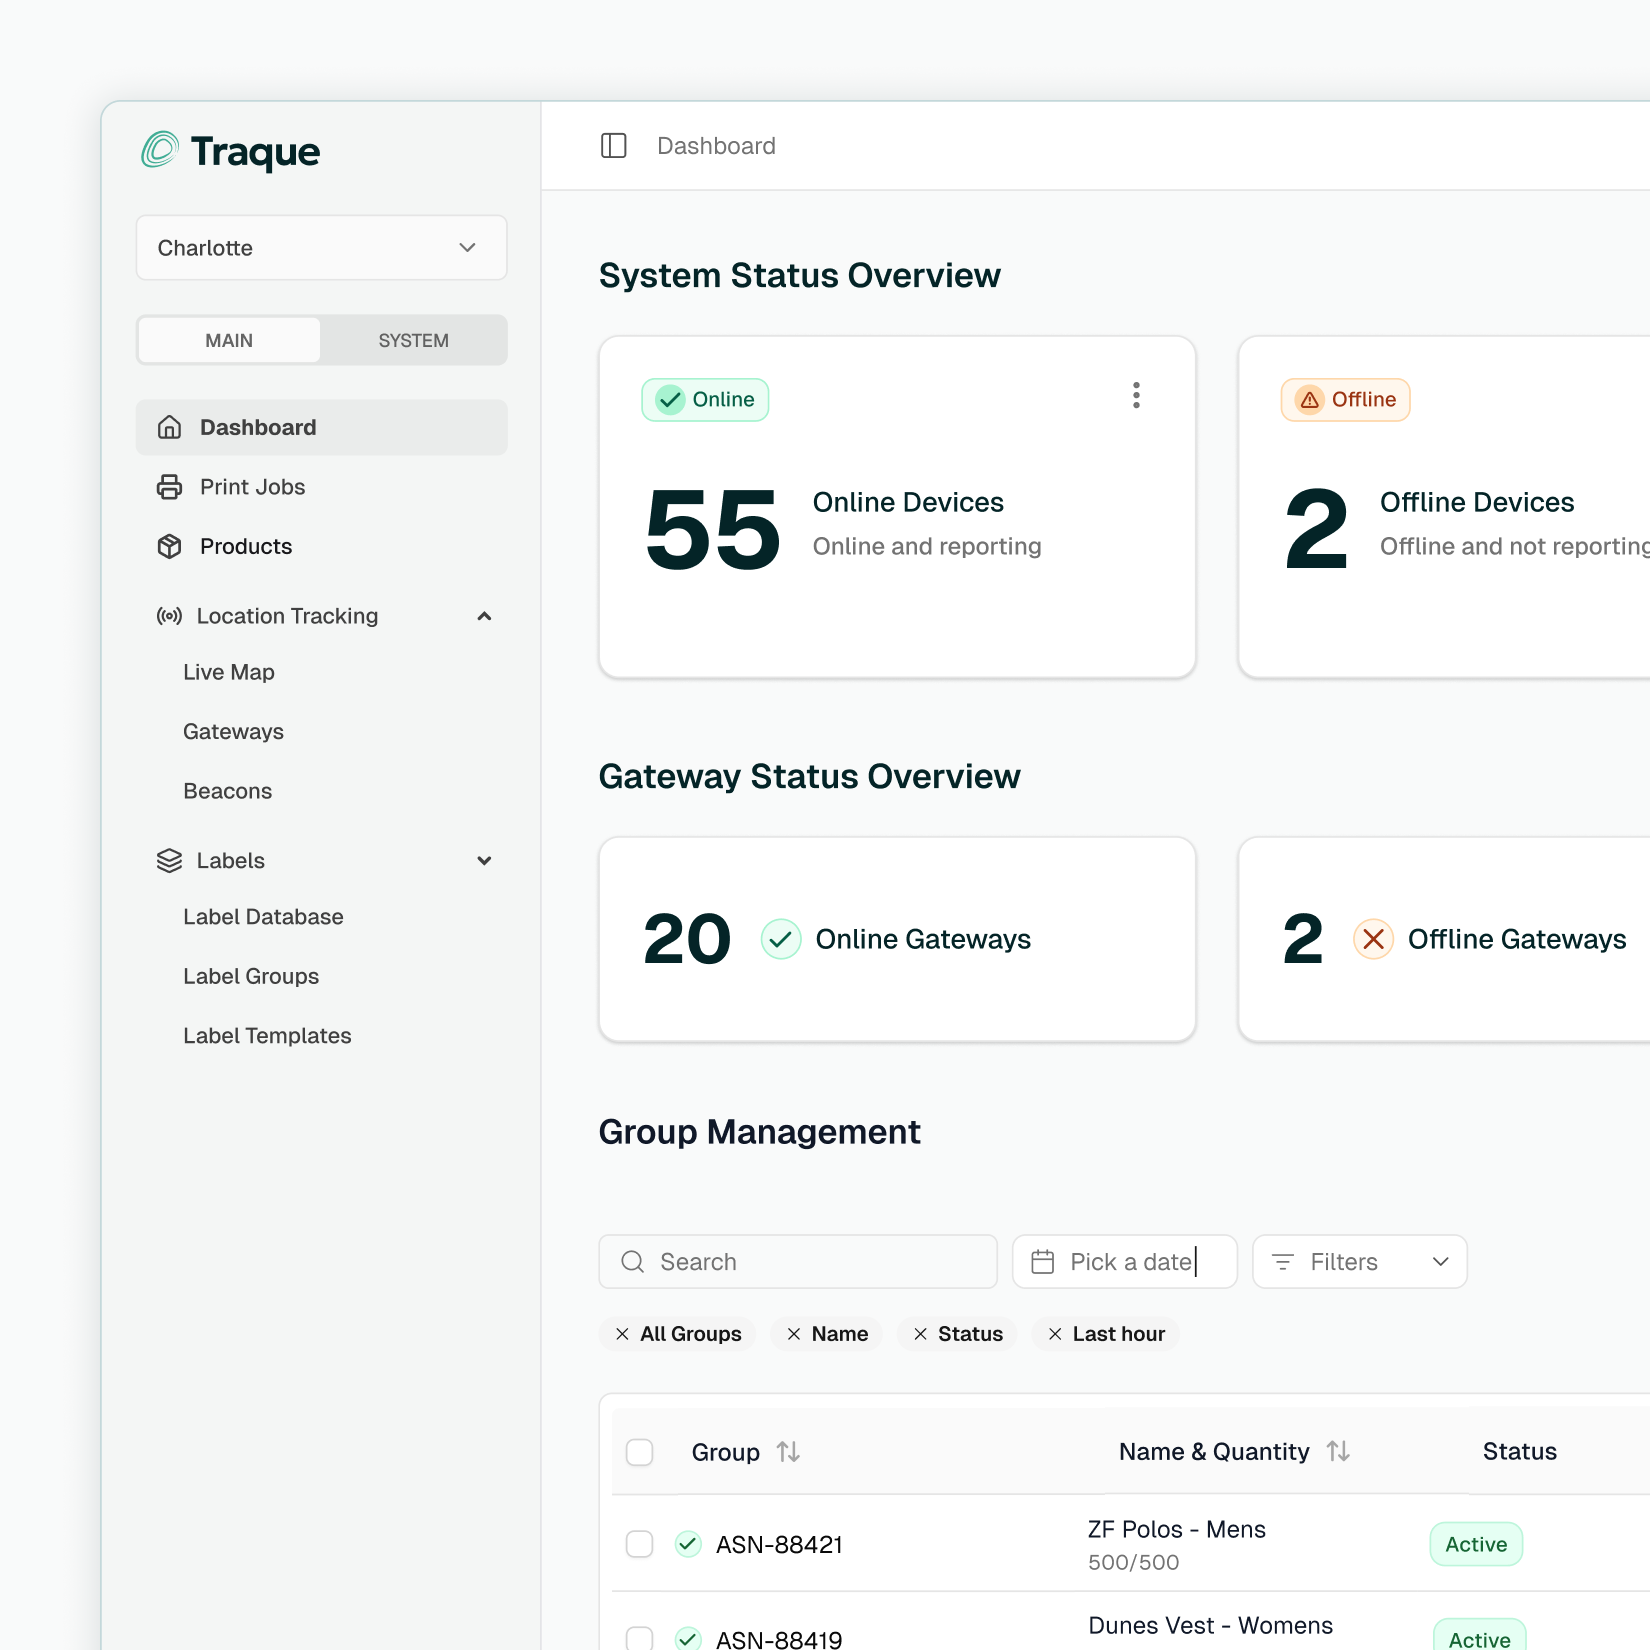
Task: Click the Active badge for ZF Polos - Mens
Action: coord(1476,1544)
